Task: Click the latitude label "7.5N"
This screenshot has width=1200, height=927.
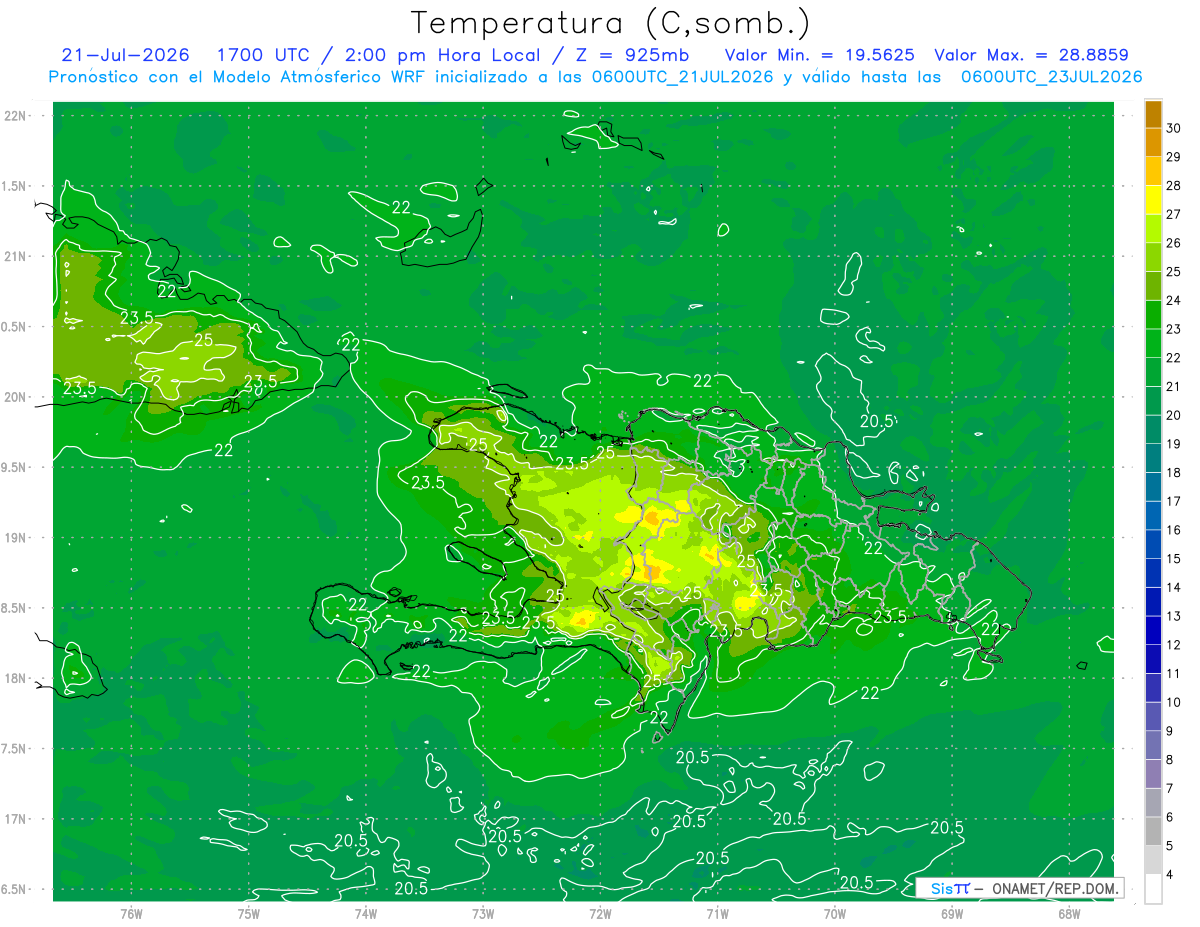Action: click(x=15, y=749)
